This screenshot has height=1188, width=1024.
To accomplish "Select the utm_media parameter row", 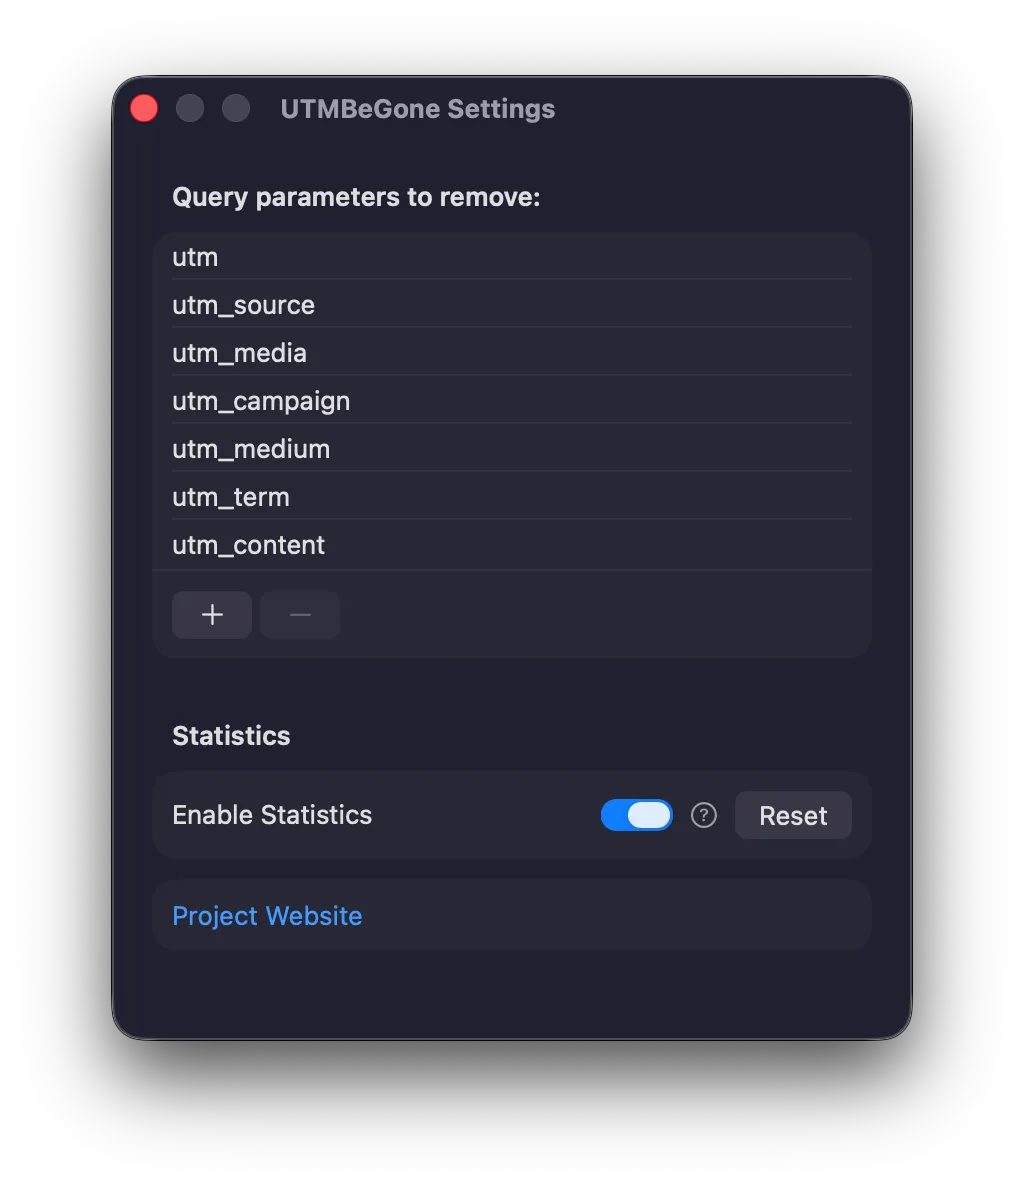I will click(400, 352).
